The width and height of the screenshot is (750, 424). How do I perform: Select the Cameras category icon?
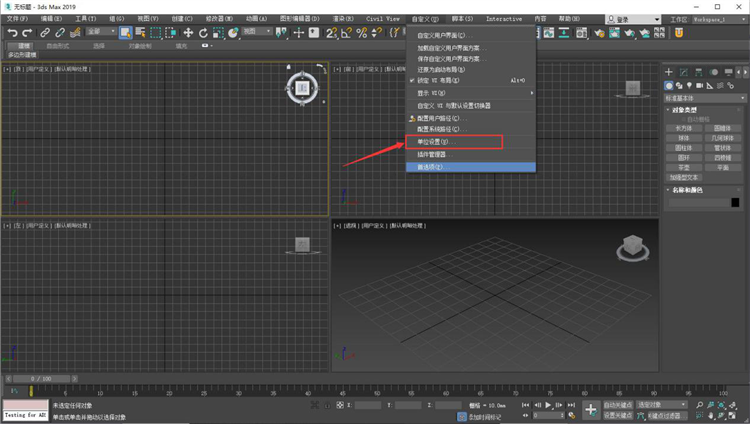pyautogui.click(x=699, y=85)
